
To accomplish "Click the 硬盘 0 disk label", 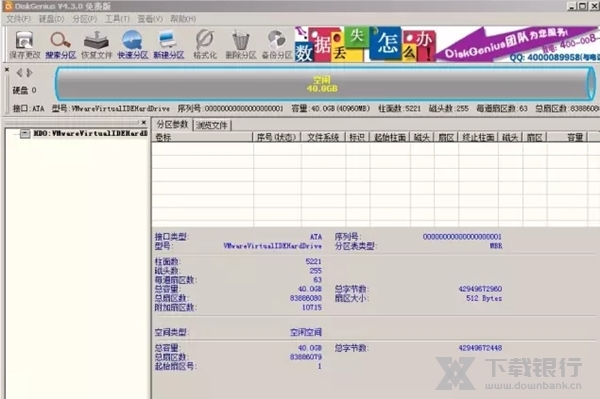I will 24,90.
